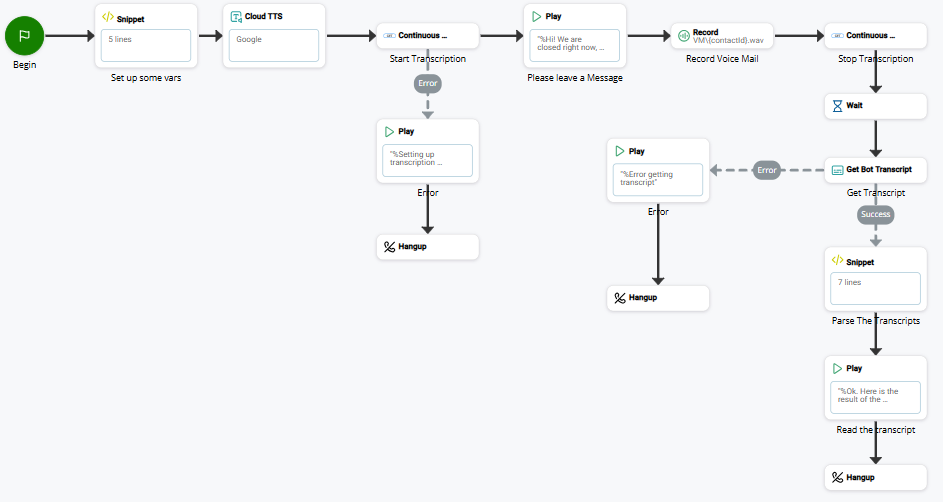Click the Record Voice Mail microphone icon

point(682,36)
